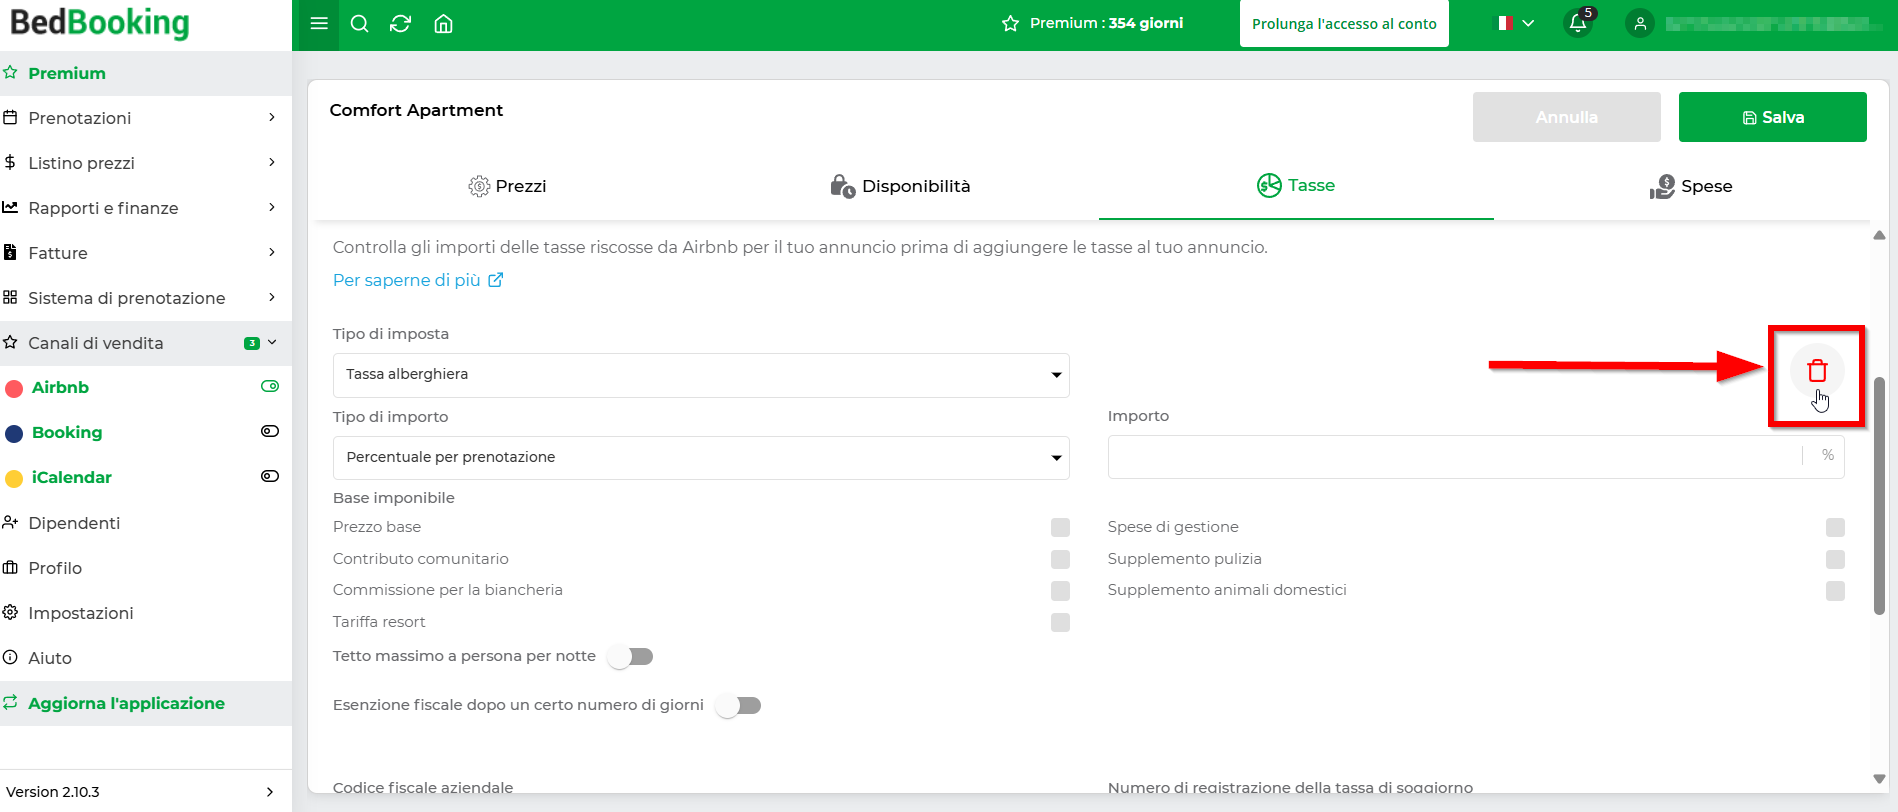This screenshot has width=1898, height=812.
Task: Expand the Sistema di prenotazione chevron
Action: pos(271,297)
